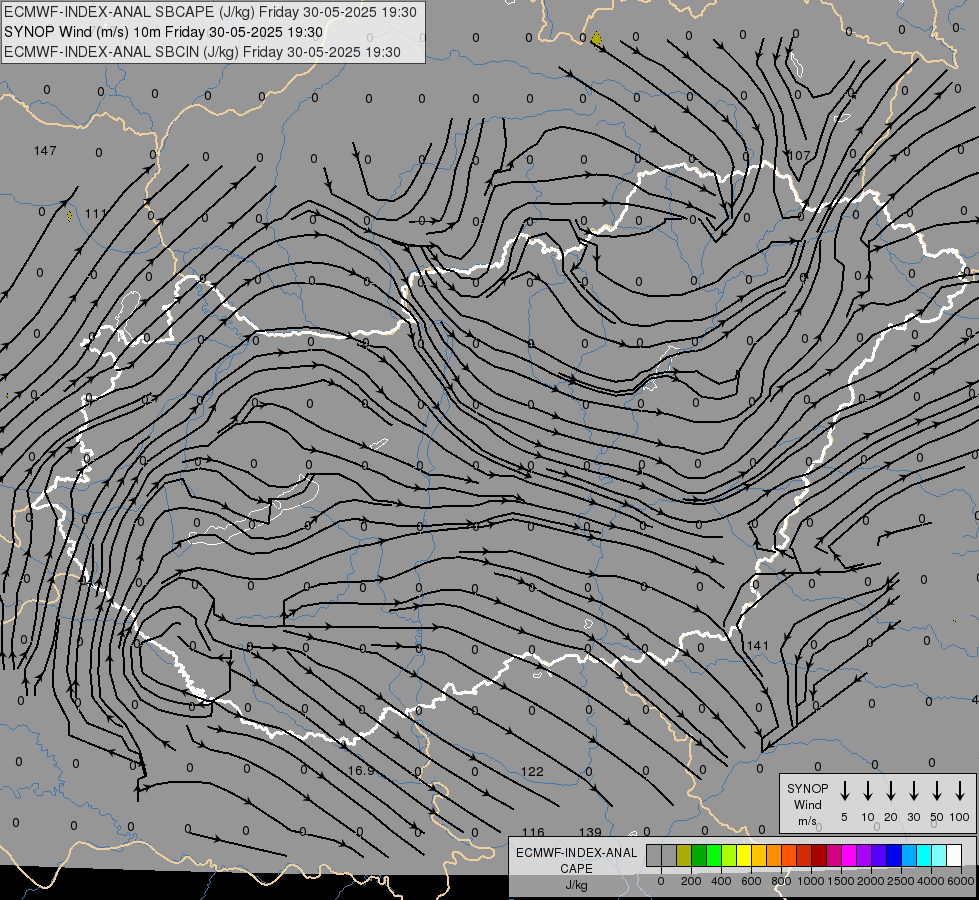Viewport: 979px width, 900px height.
Task: Click the J/kg unit label in legend
Action: click(x=576, y=885)
